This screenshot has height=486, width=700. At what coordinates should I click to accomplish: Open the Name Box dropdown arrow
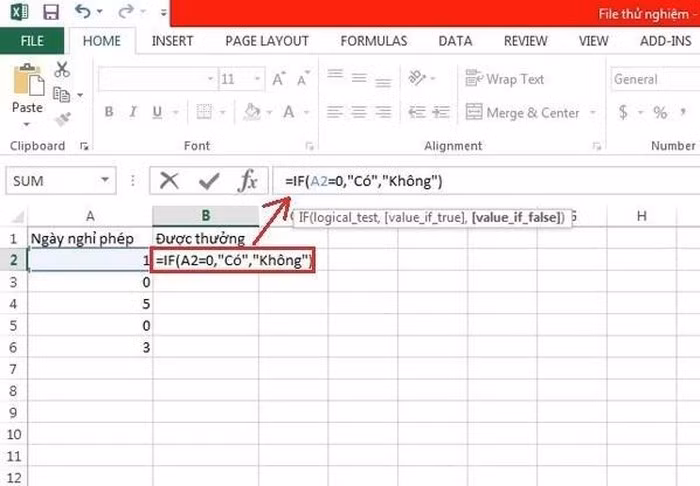click(x=105, y=181)
